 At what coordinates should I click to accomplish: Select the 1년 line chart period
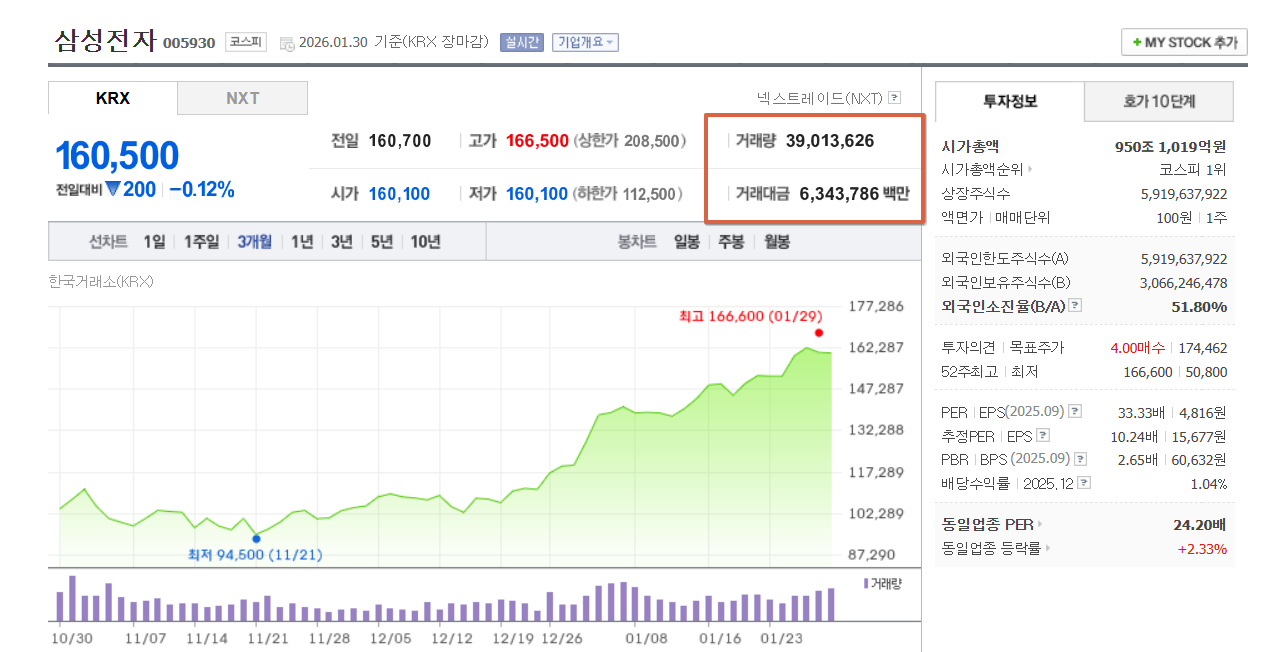click(x=302, y=241)
